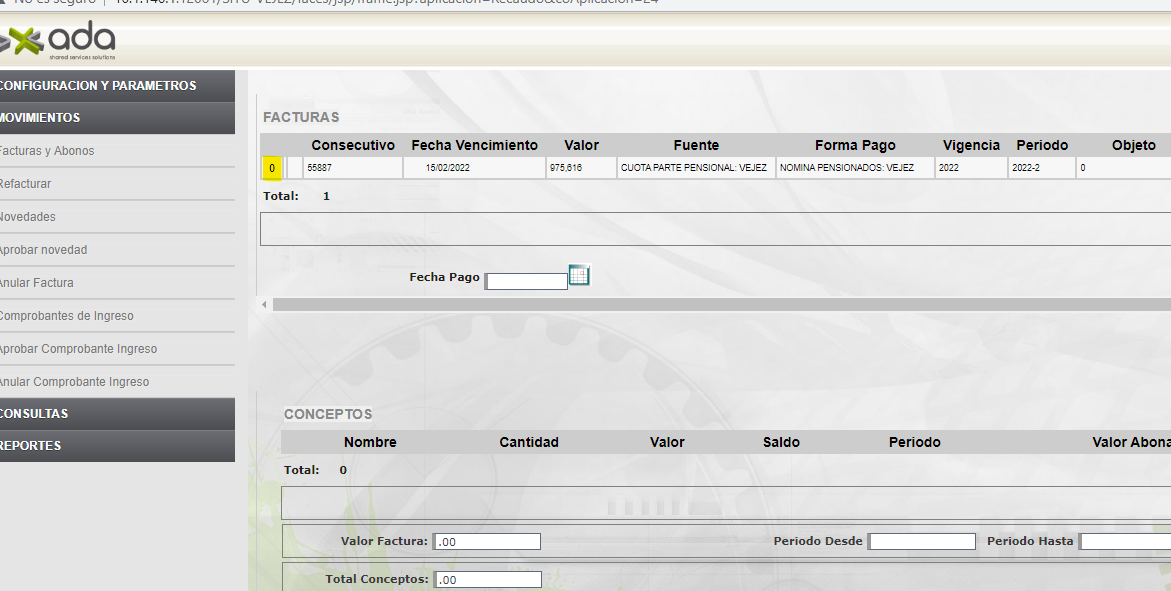1171x591 pixels.
Task: Open the Refacturar menu item
Action: 26,184
